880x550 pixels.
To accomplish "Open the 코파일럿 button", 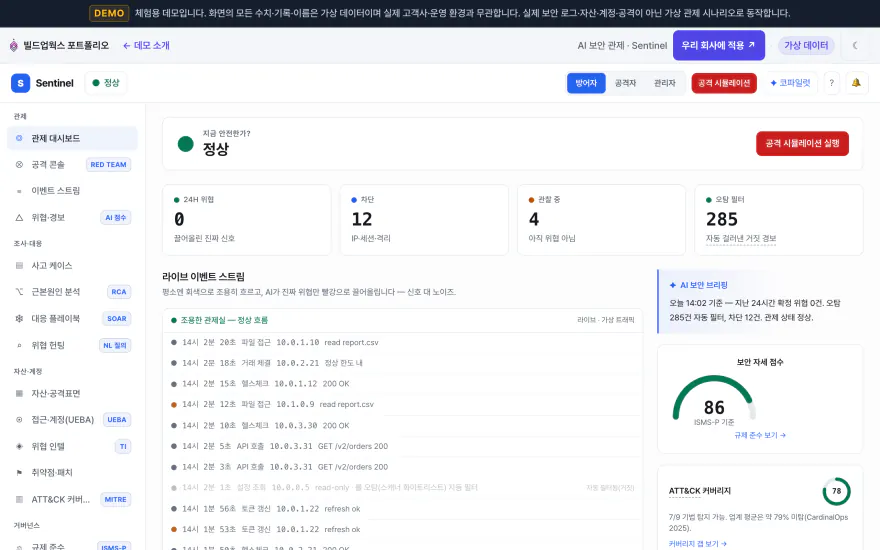I will [x=790, y=83].
